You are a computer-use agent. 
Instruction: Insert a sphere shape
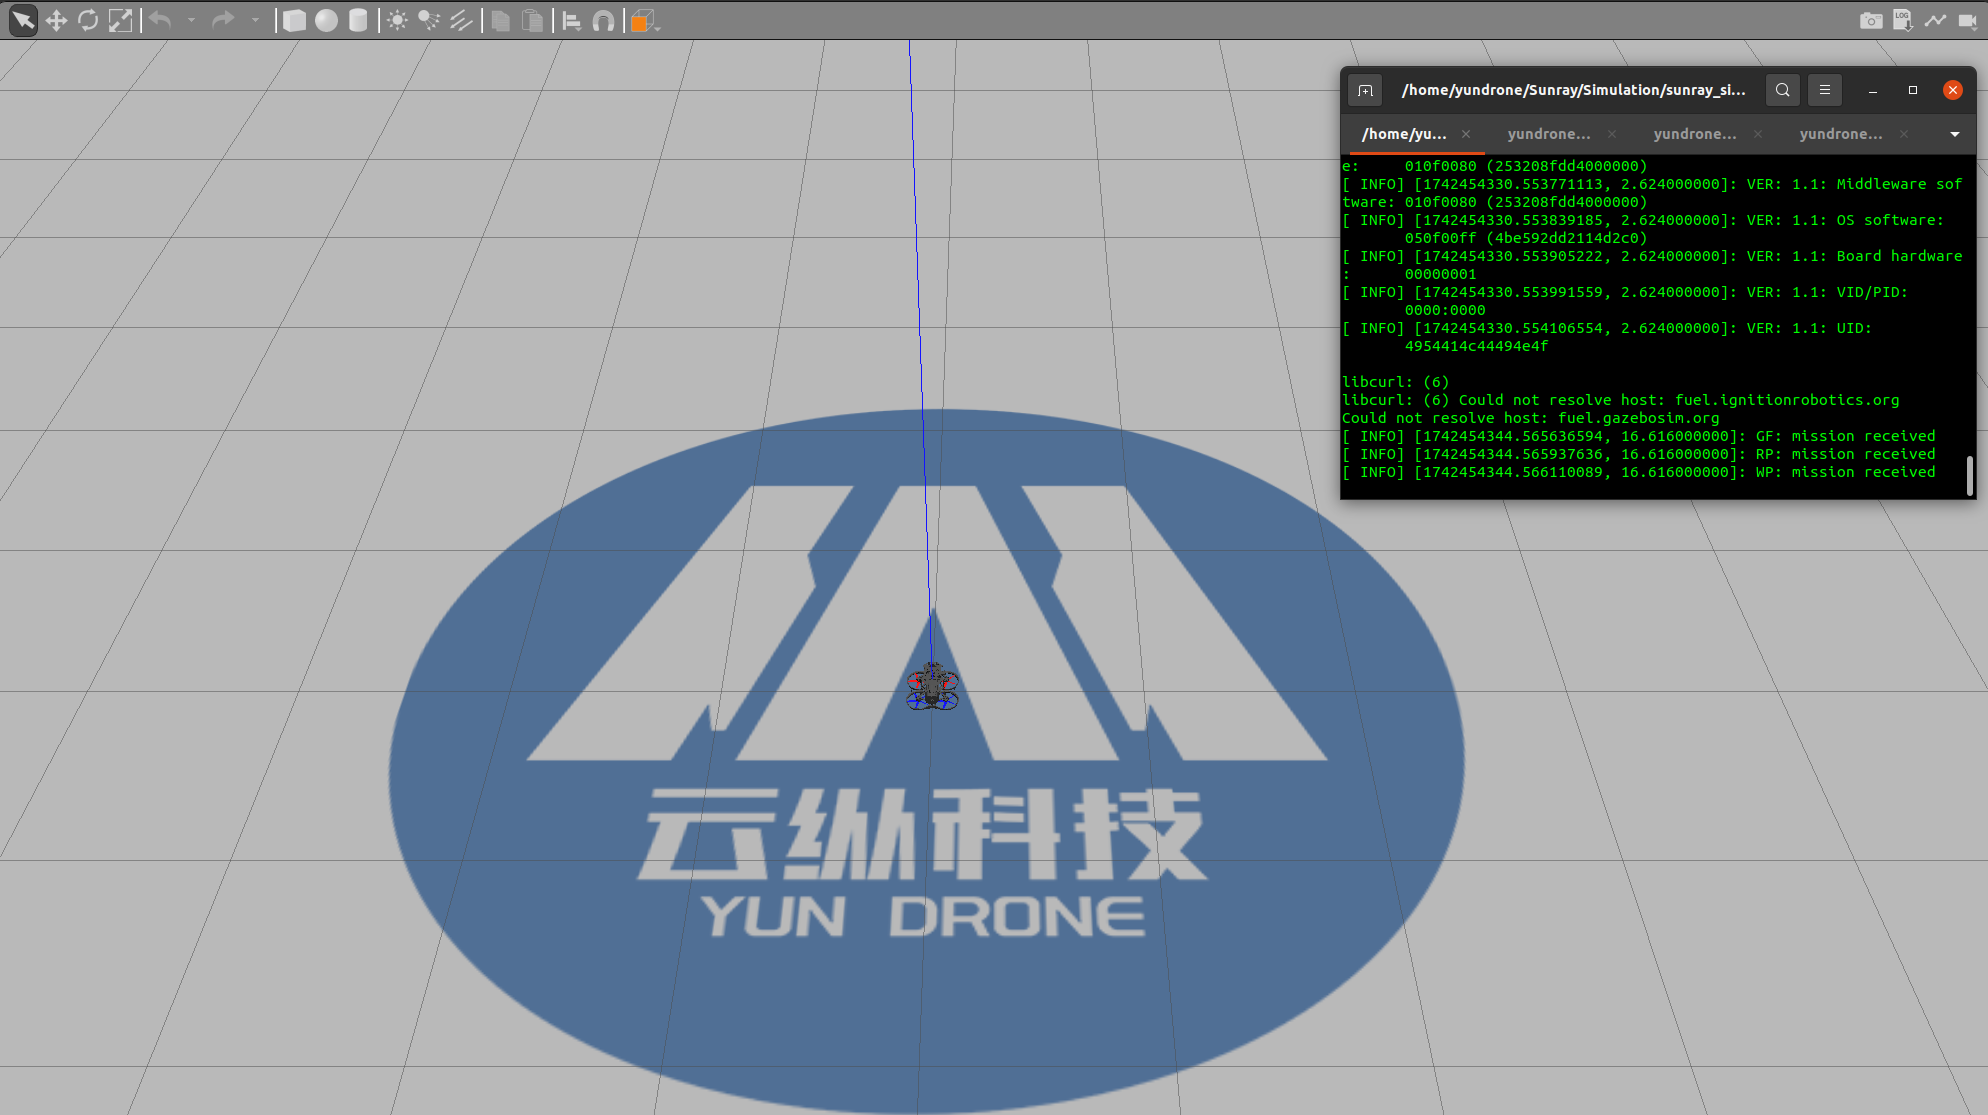[x=326, y=20]
